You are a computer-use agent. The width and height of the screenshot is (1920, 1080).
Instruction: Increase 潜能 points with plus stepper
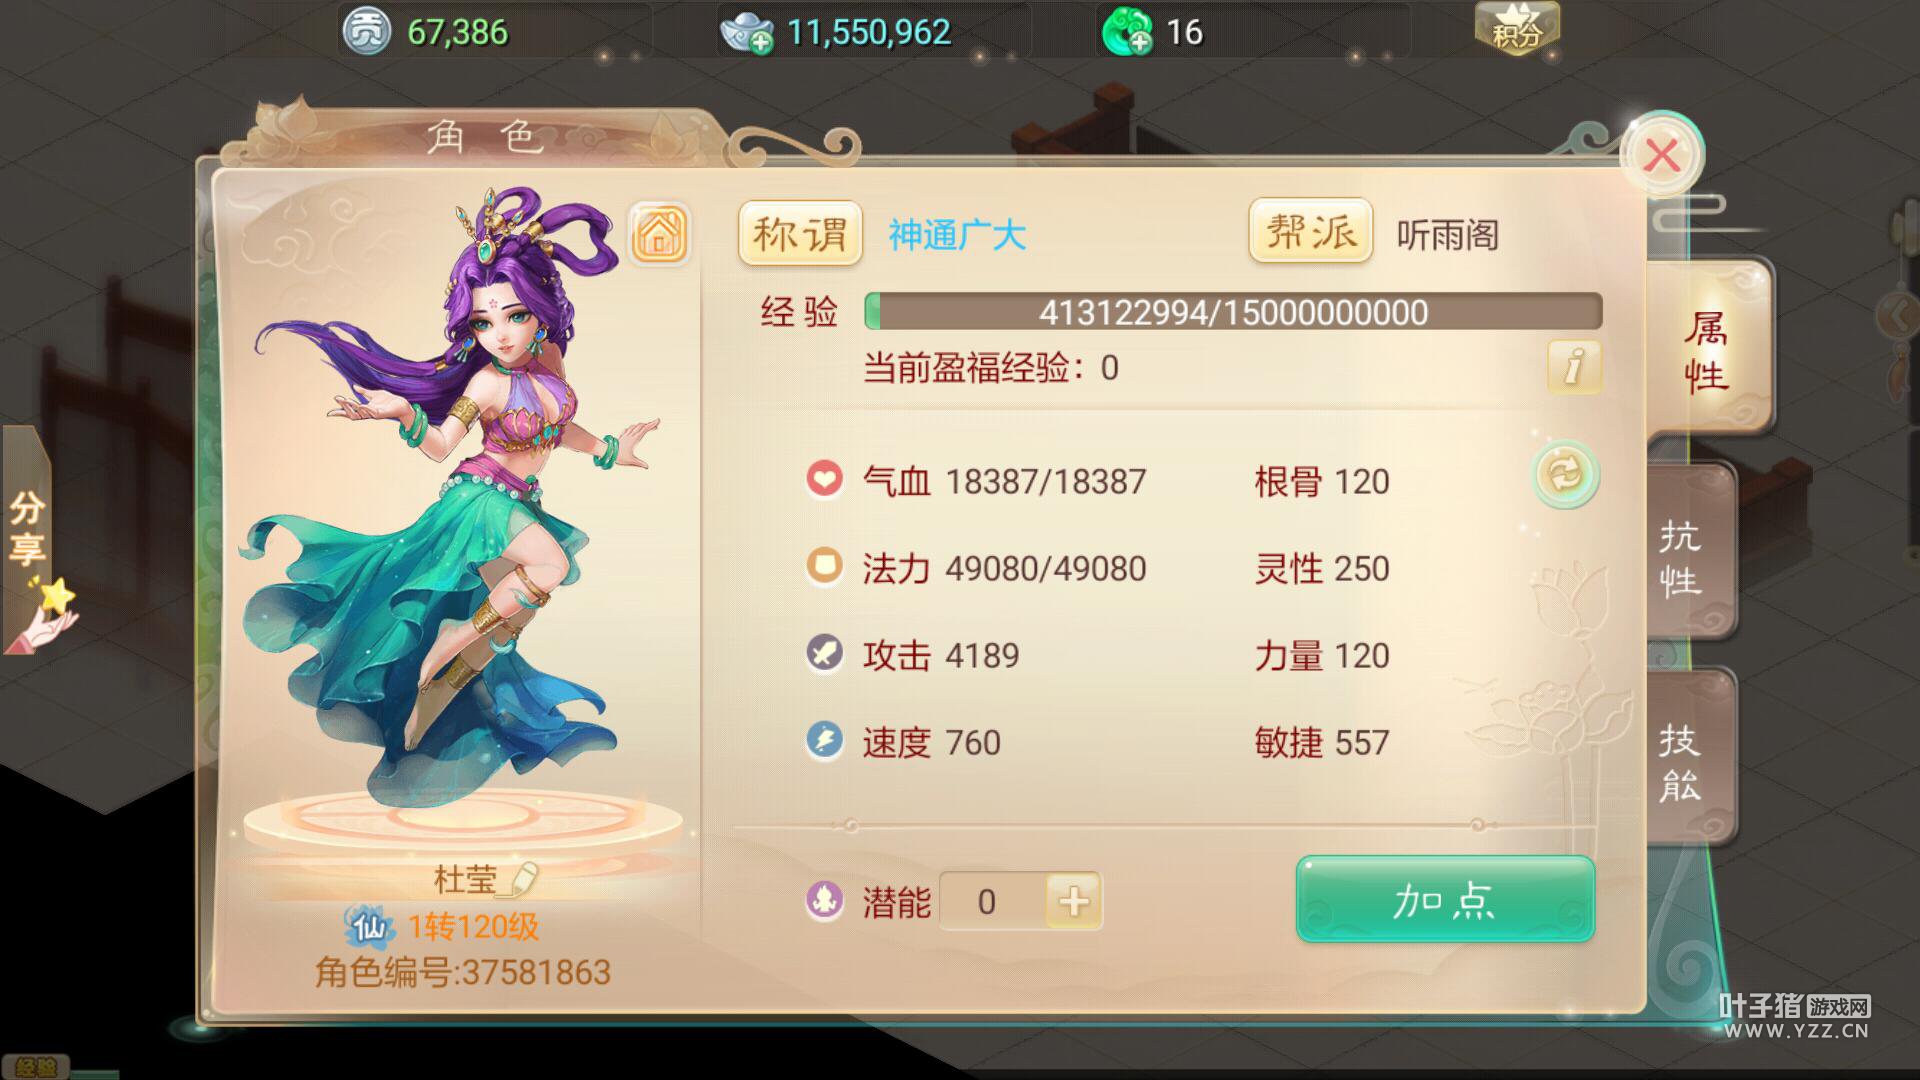[x=1073, y=902]
